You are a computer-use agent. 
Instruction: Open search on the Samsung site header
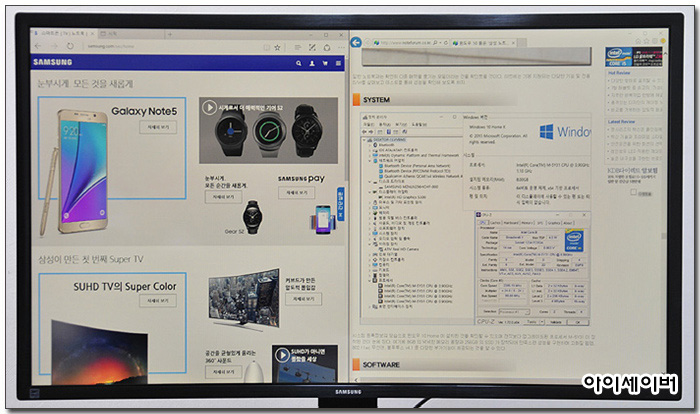pyautogui.click(x=299, y=63)
